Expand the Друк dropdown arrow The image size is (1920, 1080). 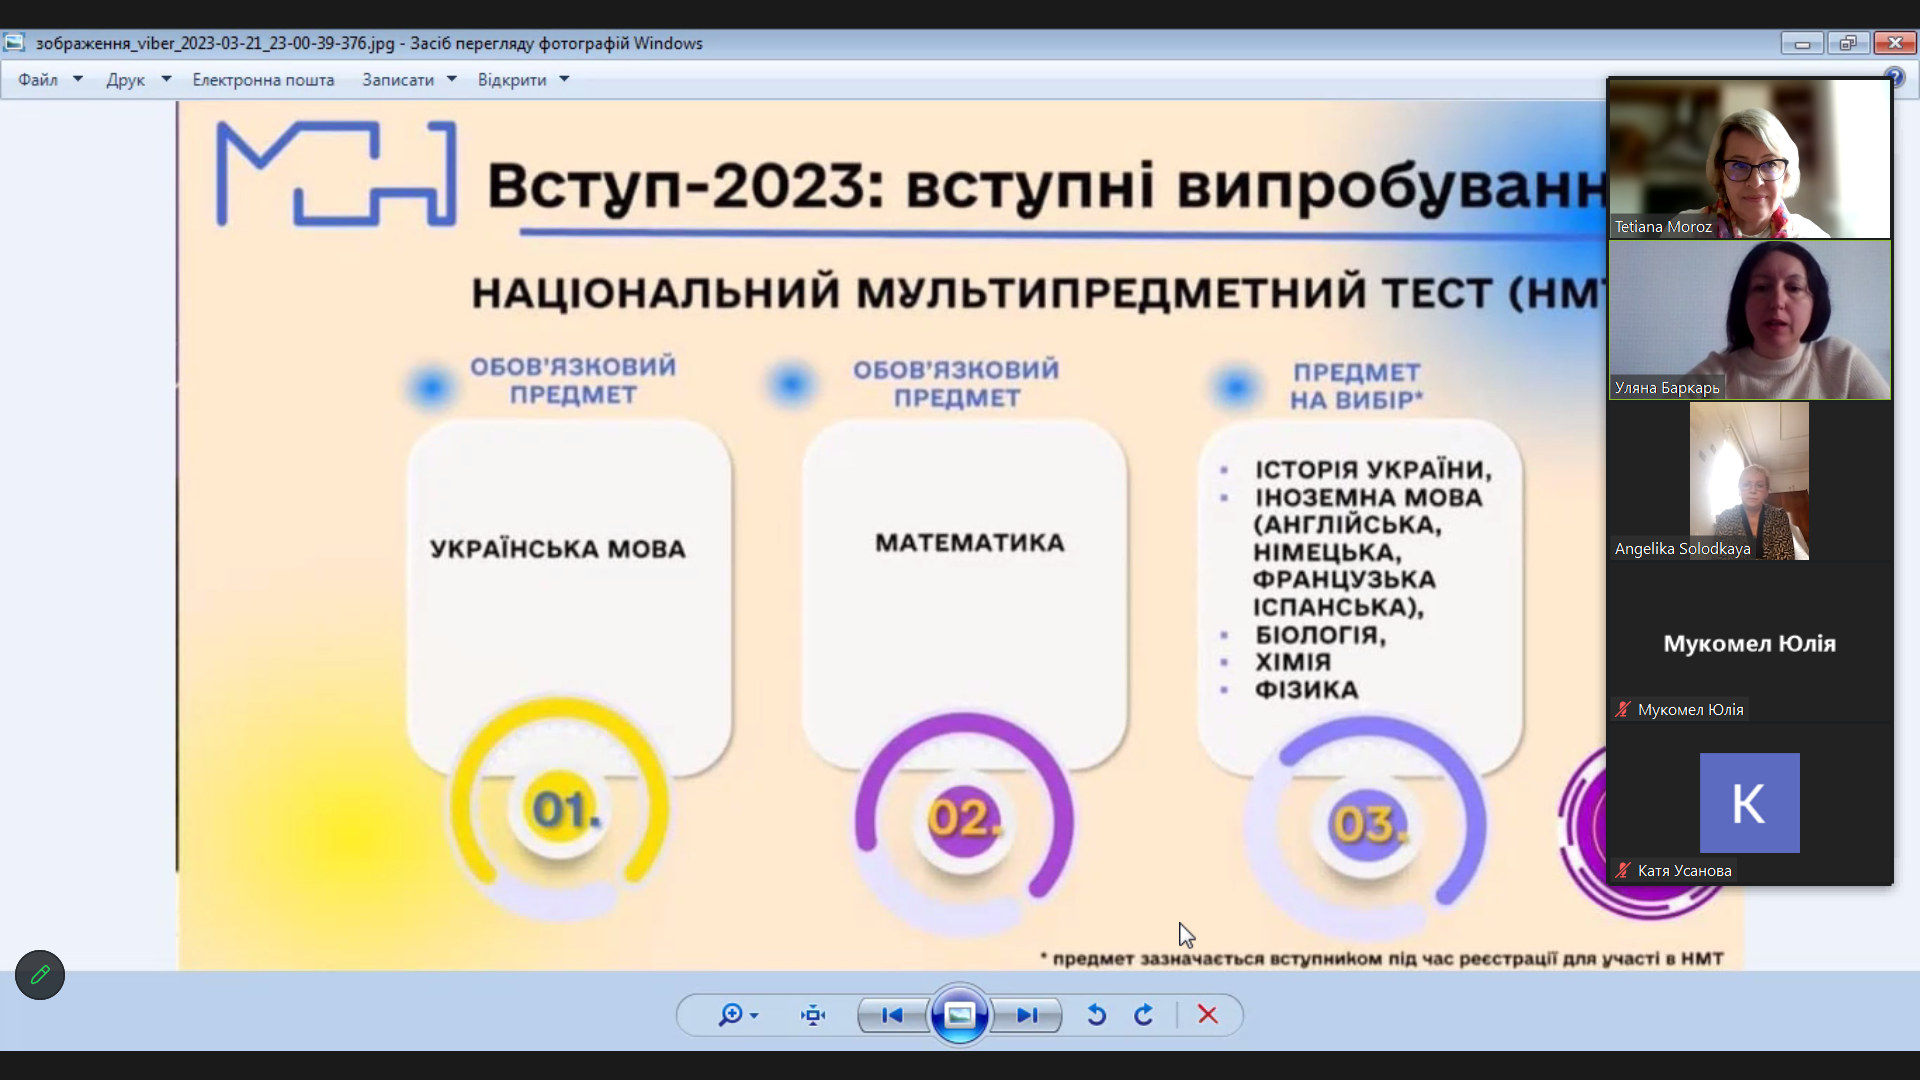[x=166, y=79]
